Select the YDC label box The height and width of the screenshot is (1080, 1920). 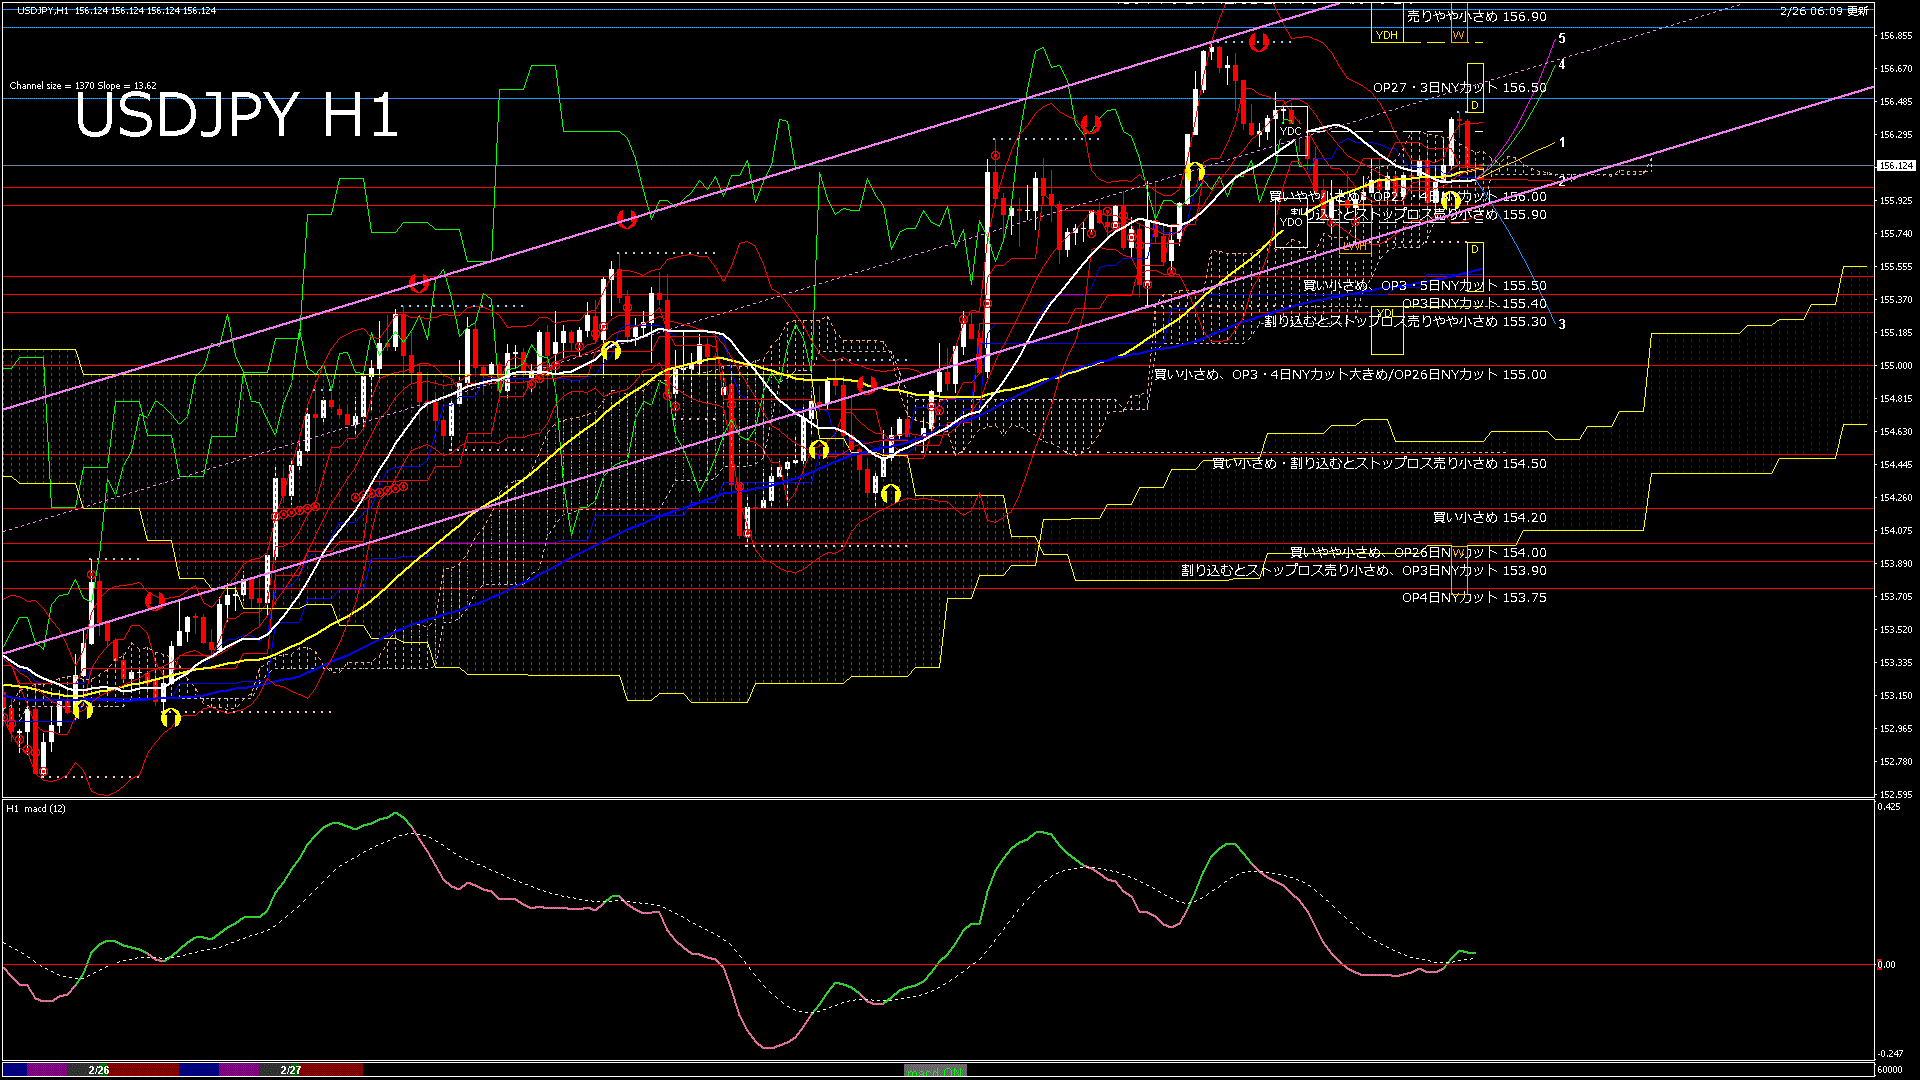click(x=1291, y=131)
